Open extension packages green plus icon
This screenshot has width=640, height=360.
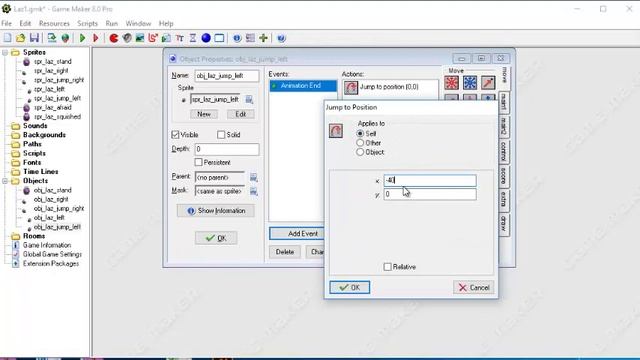263,38
